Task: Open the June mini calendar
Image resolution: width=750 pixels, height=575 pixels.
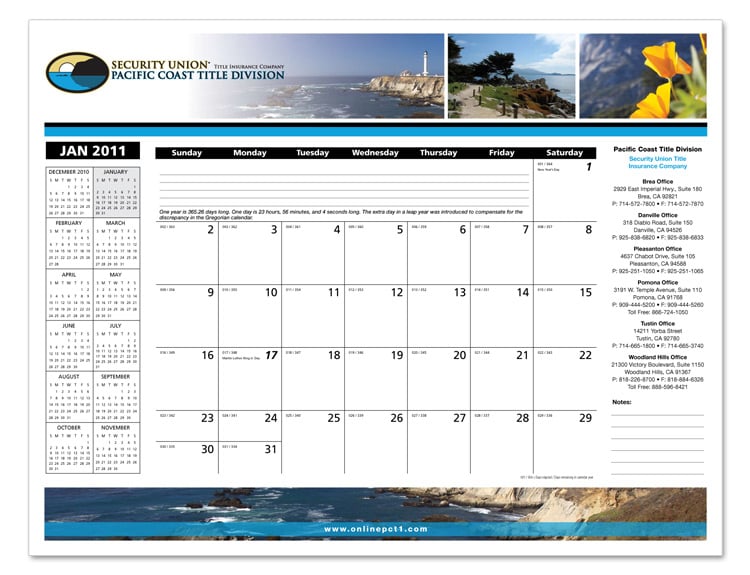Action: (69, 346)
